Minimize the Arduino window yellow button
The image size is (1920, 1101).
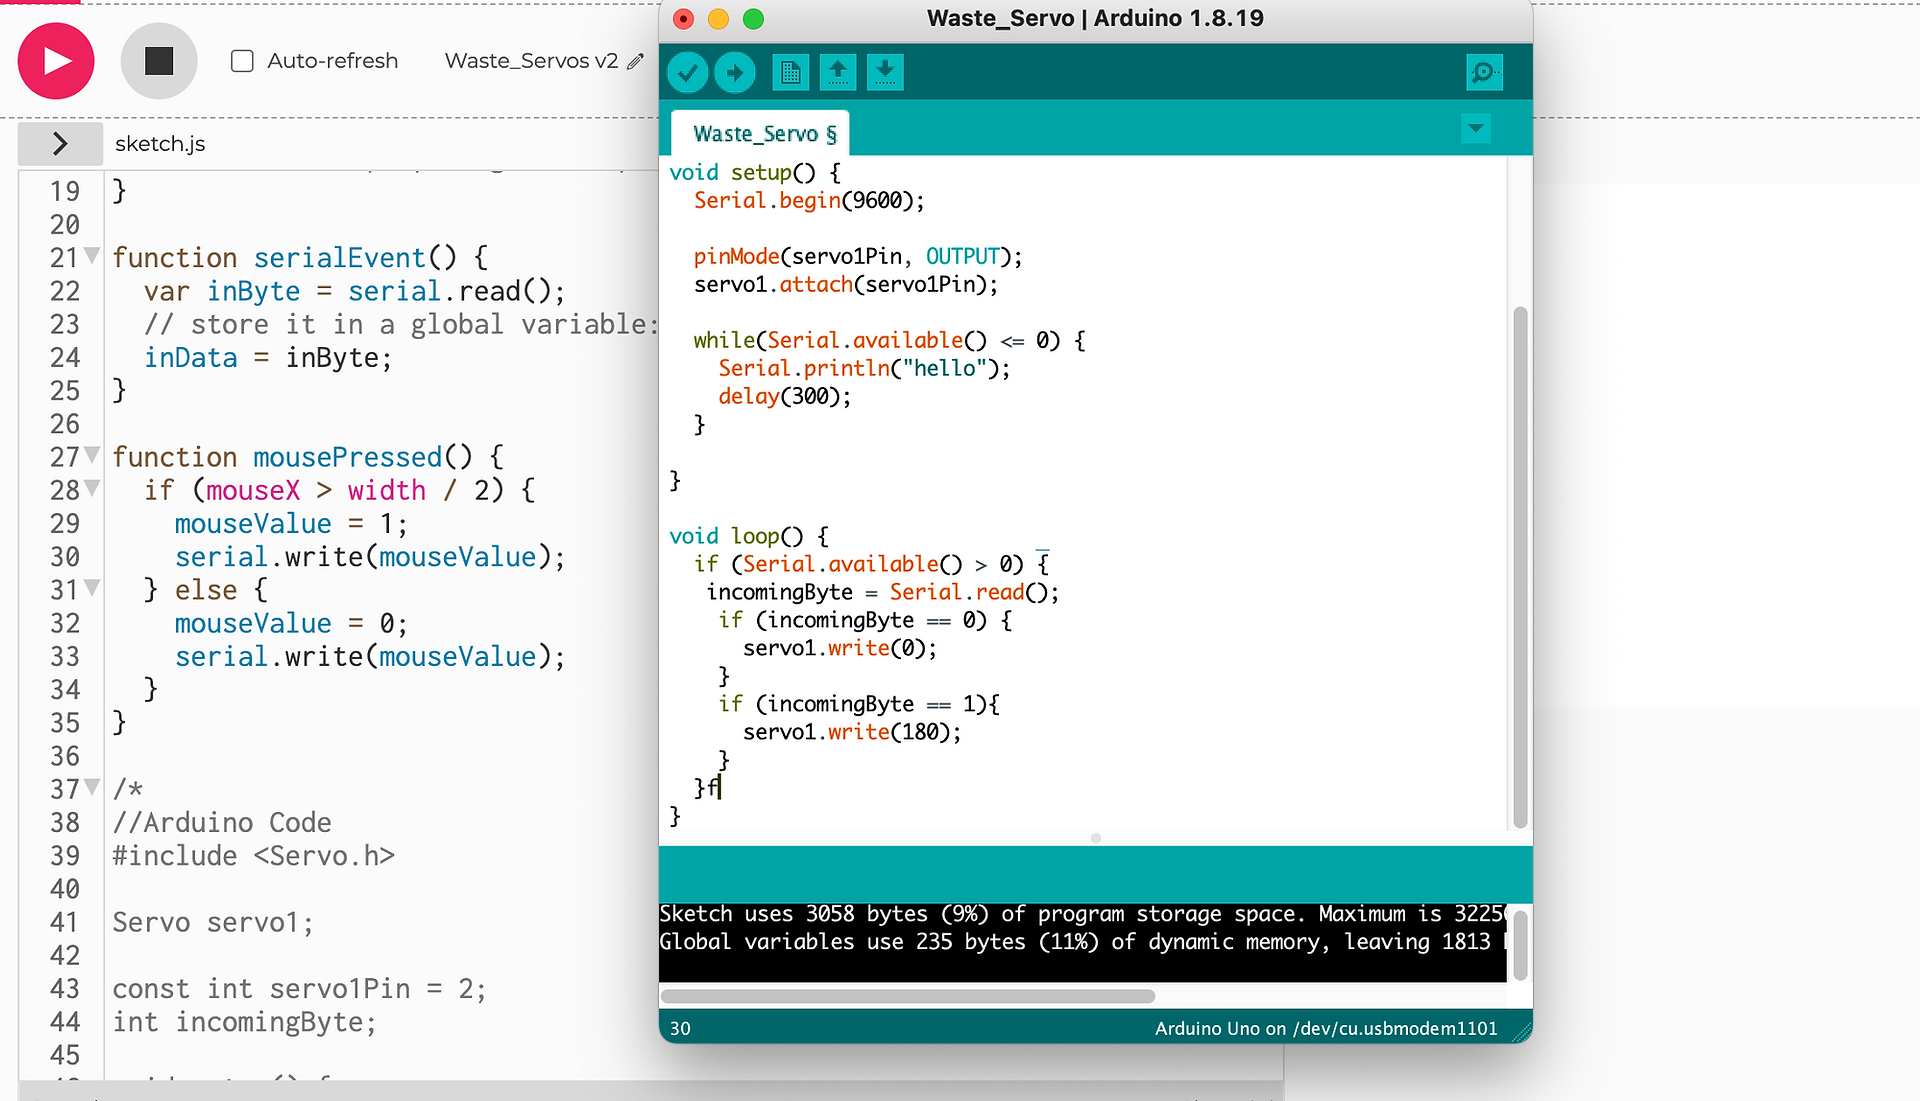(718, 19)
